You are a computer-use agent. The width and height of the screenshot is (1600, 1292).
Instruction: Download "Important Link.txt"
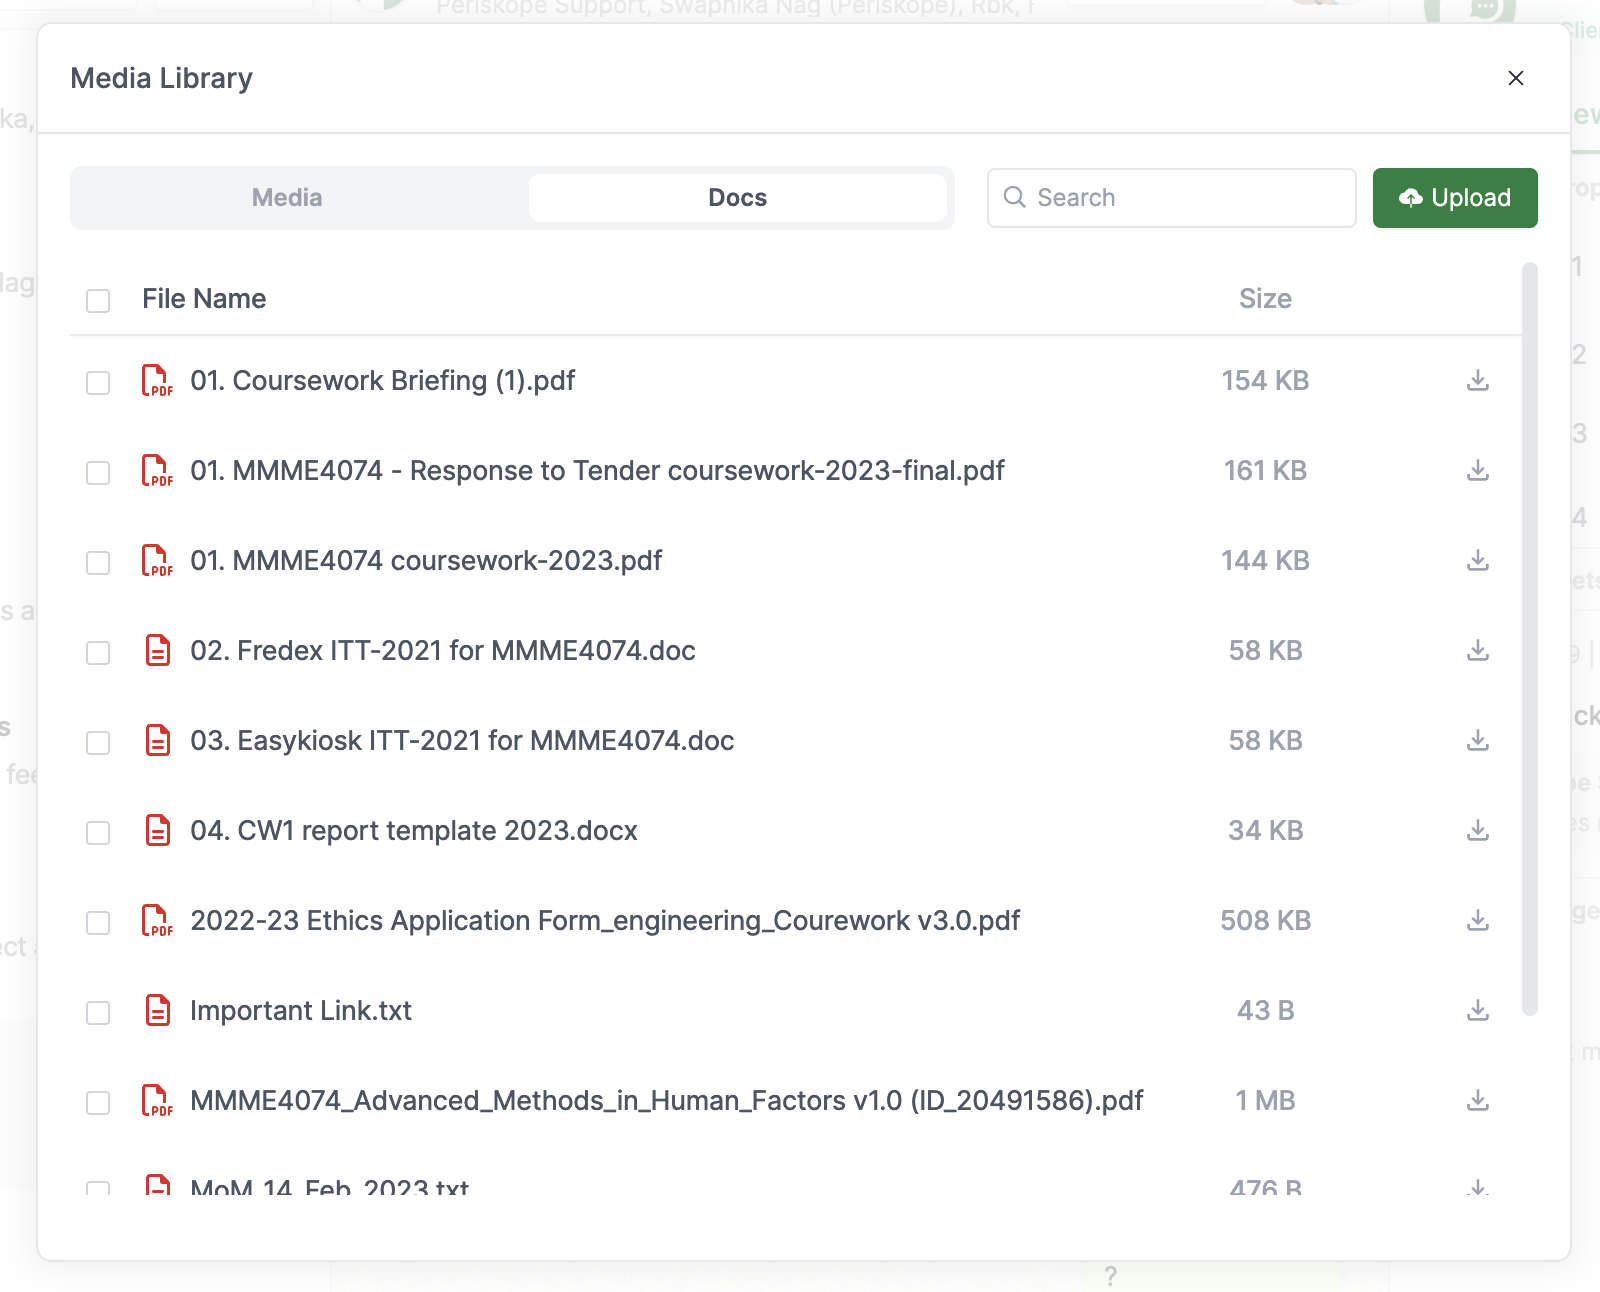[x=1477, y=1011]
